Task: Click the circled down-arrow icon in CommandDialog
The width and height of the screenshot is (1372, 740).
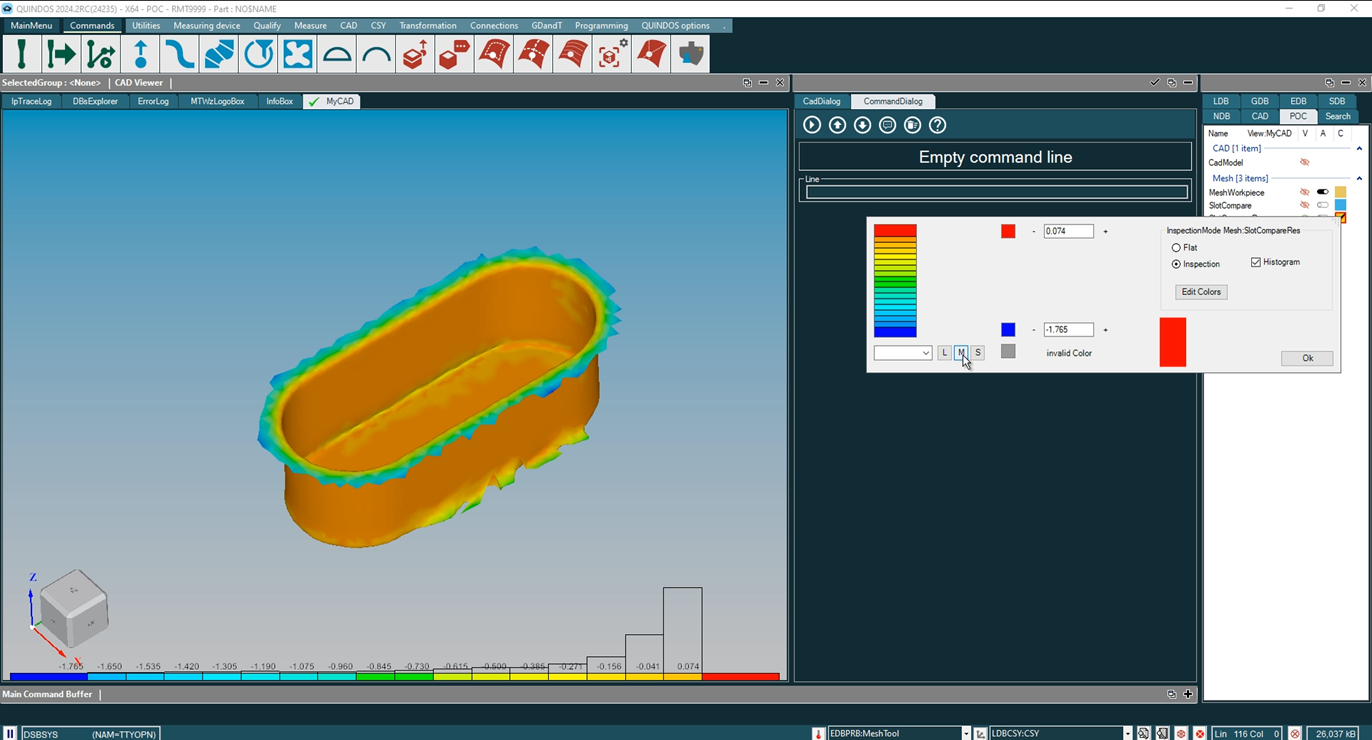Action: click(x=862, y=125)
